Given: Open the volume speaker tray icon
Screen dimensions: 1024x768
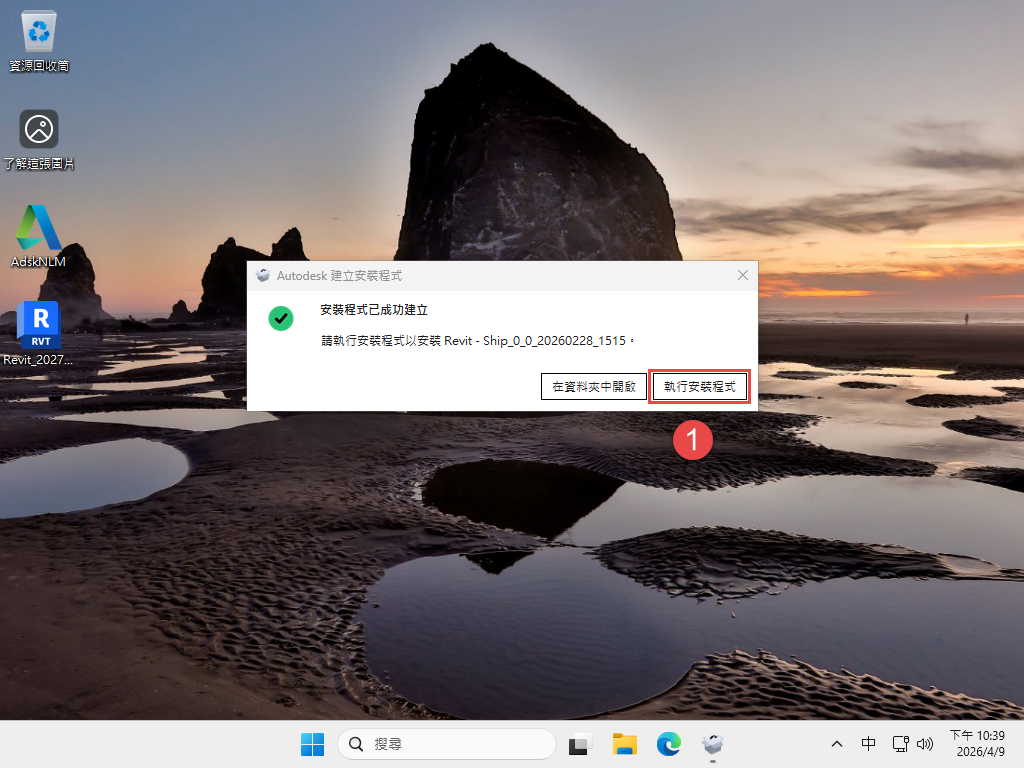Looking at the screenshot, I should click(x=925, y=744).
